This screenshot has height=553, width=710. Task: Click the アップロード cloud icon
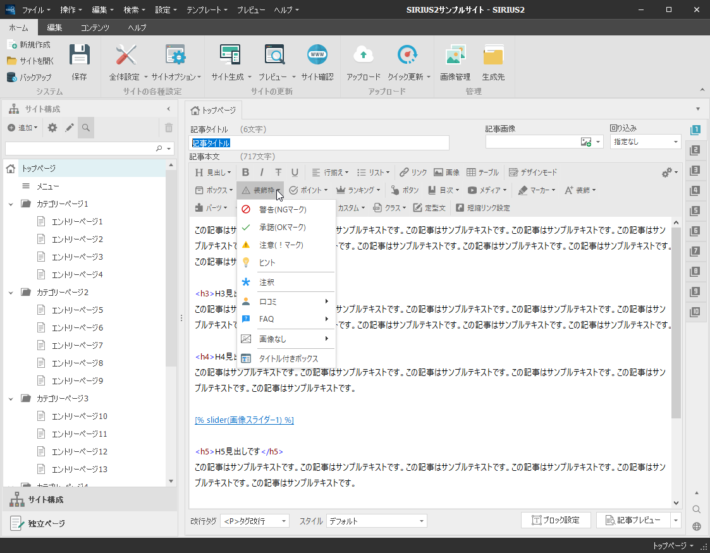[363, 55]
